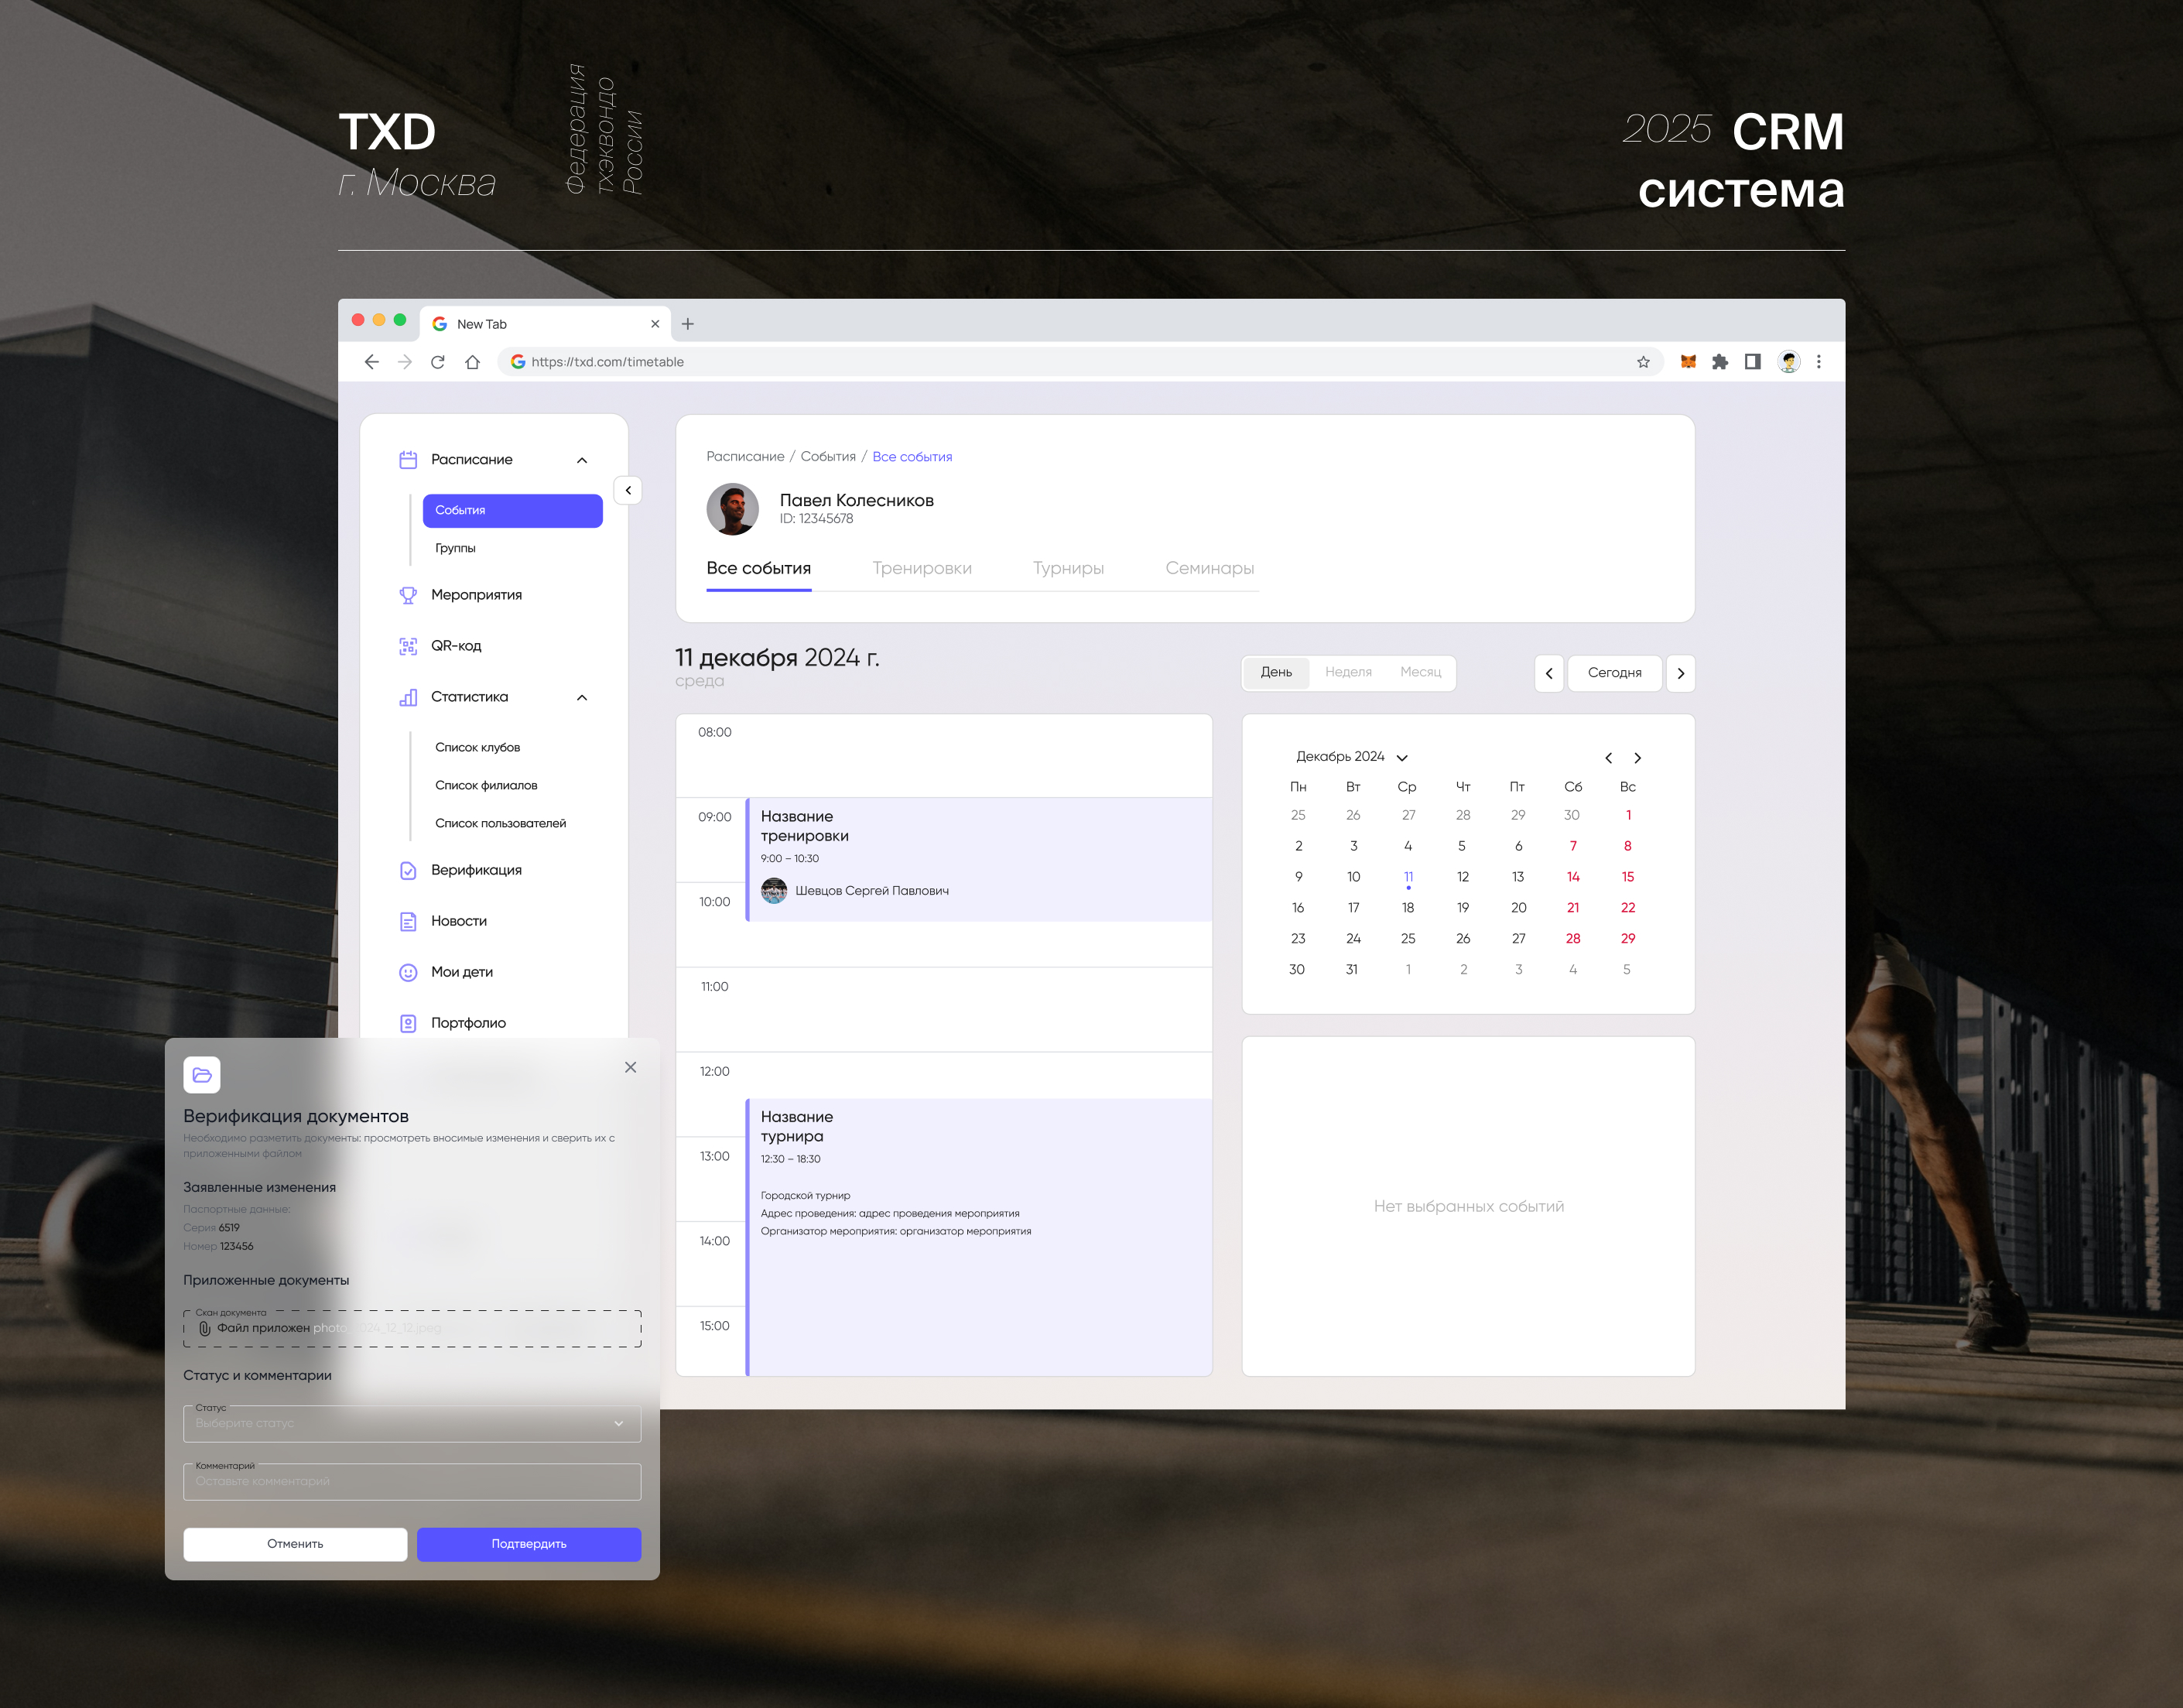
Task: Click the Комментарий input field
Action: (x=412, y=1481)
